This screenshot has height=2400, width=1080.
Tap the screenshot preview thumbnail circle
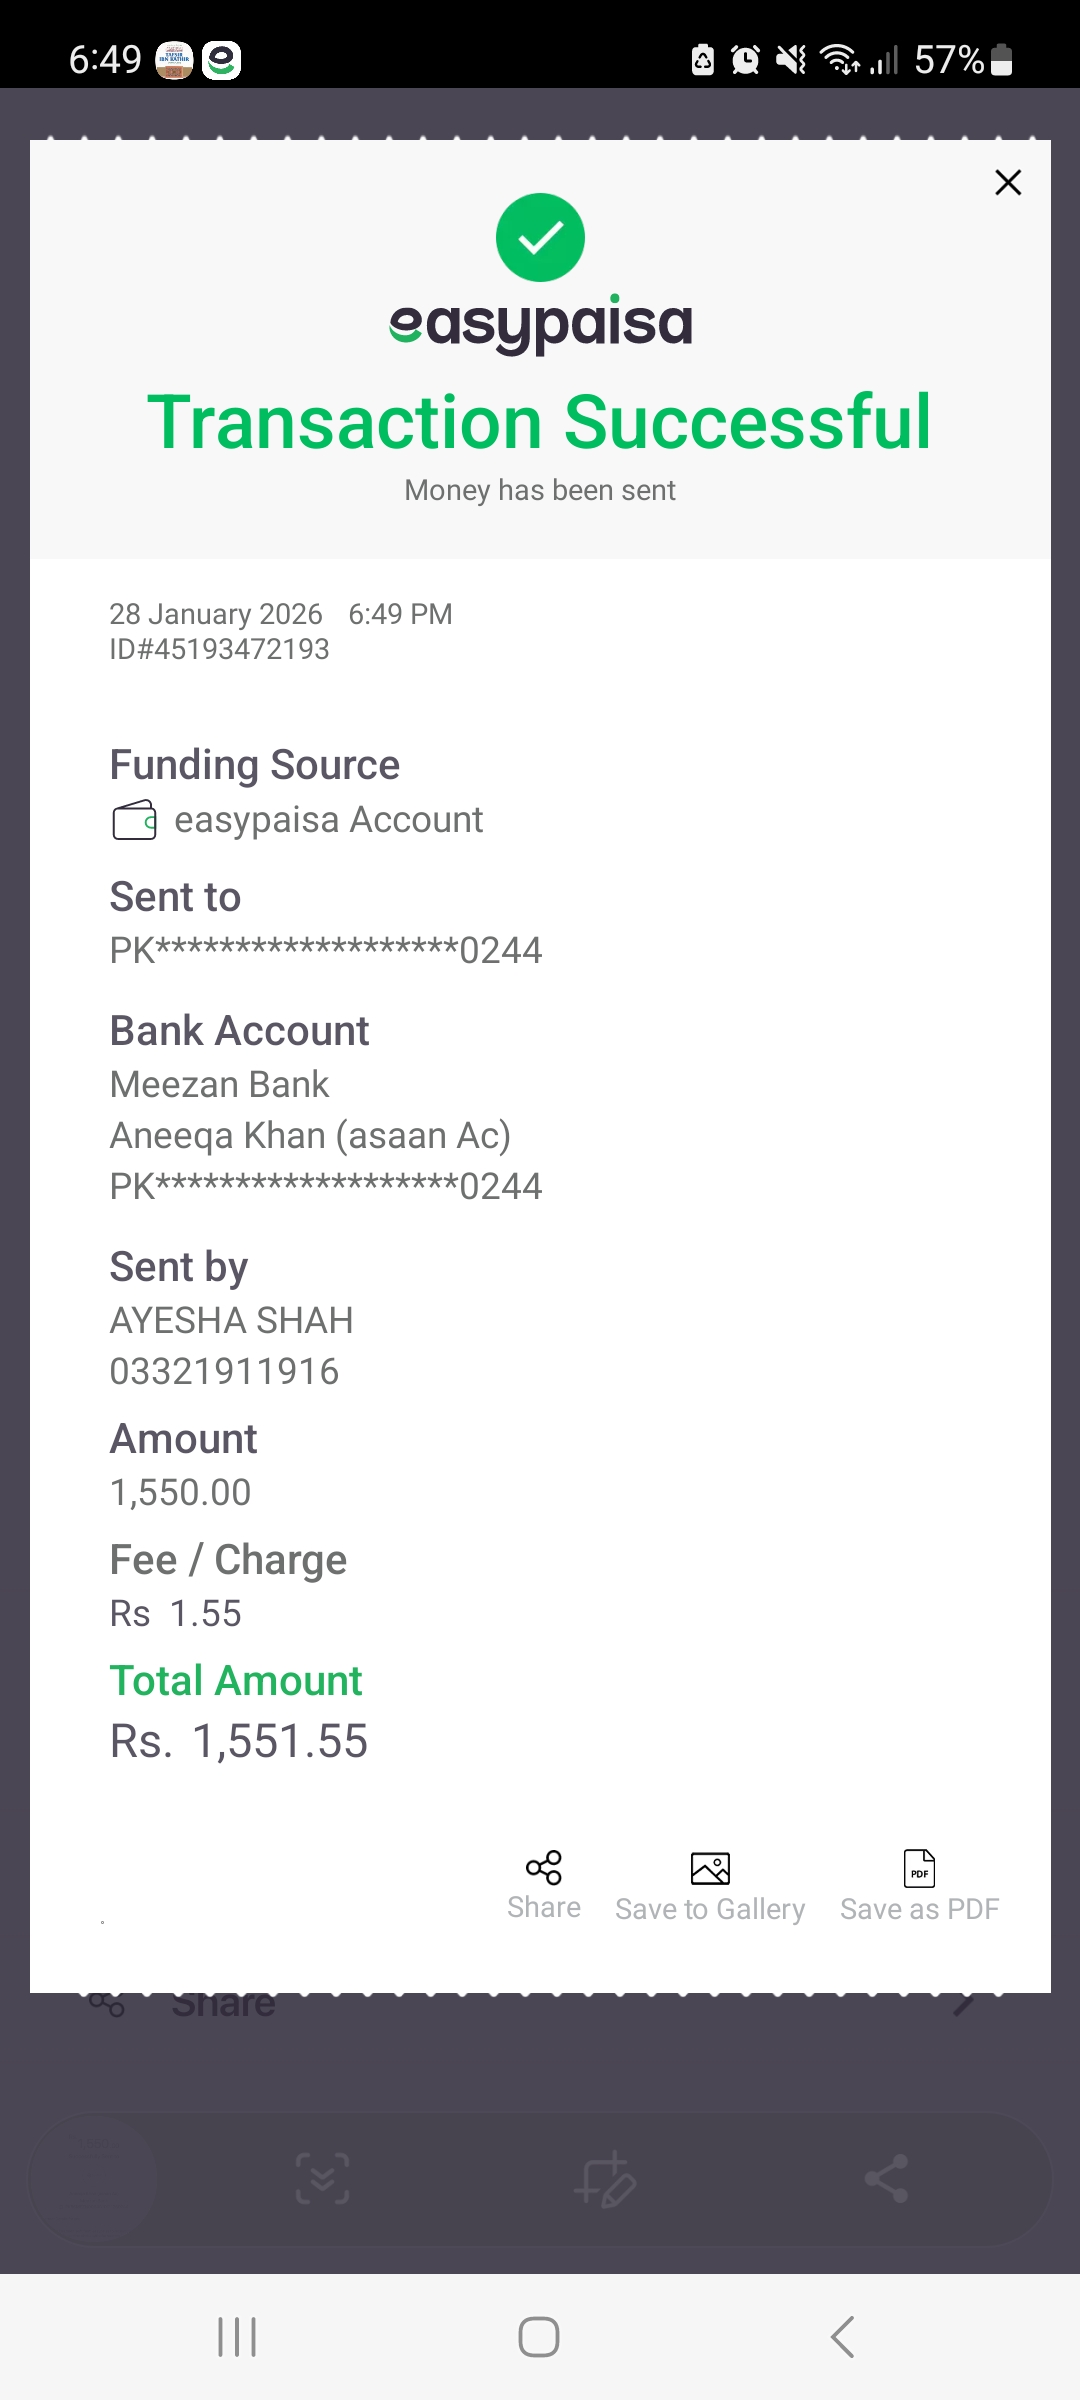tap(94, 2179)
